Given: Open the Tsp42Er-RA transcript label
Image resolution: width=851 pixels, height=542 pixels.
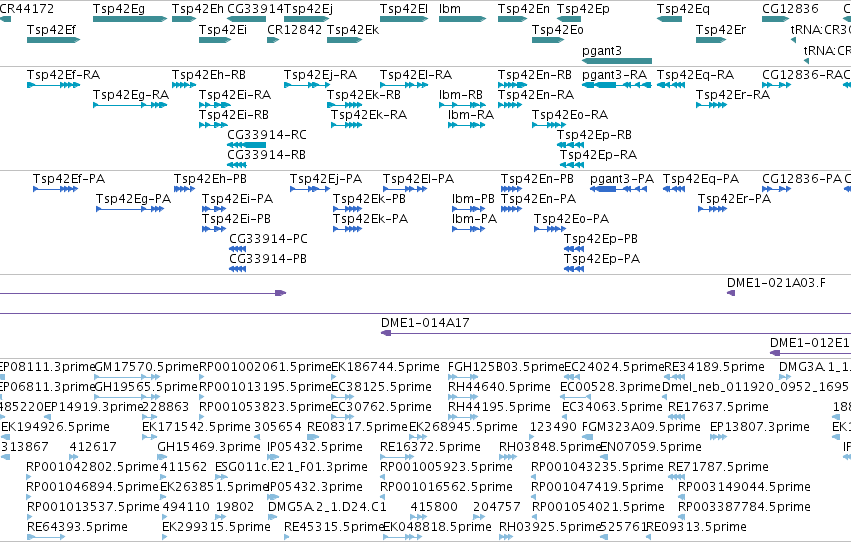Looking at the screenshot, I should tap(733, 94).
